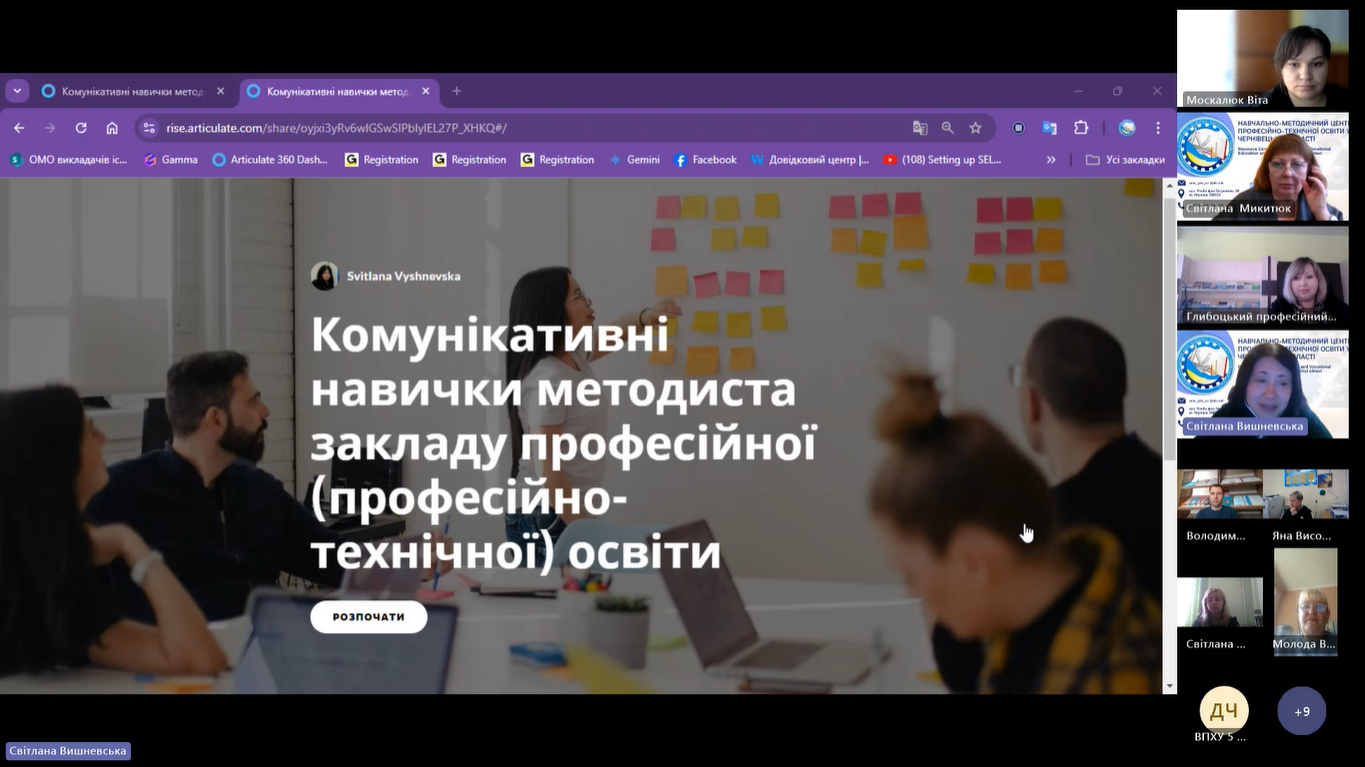Open the tab search dropdown arrow
The image size is (1365, 767).
pyautogui.click(x=17, y=91)
